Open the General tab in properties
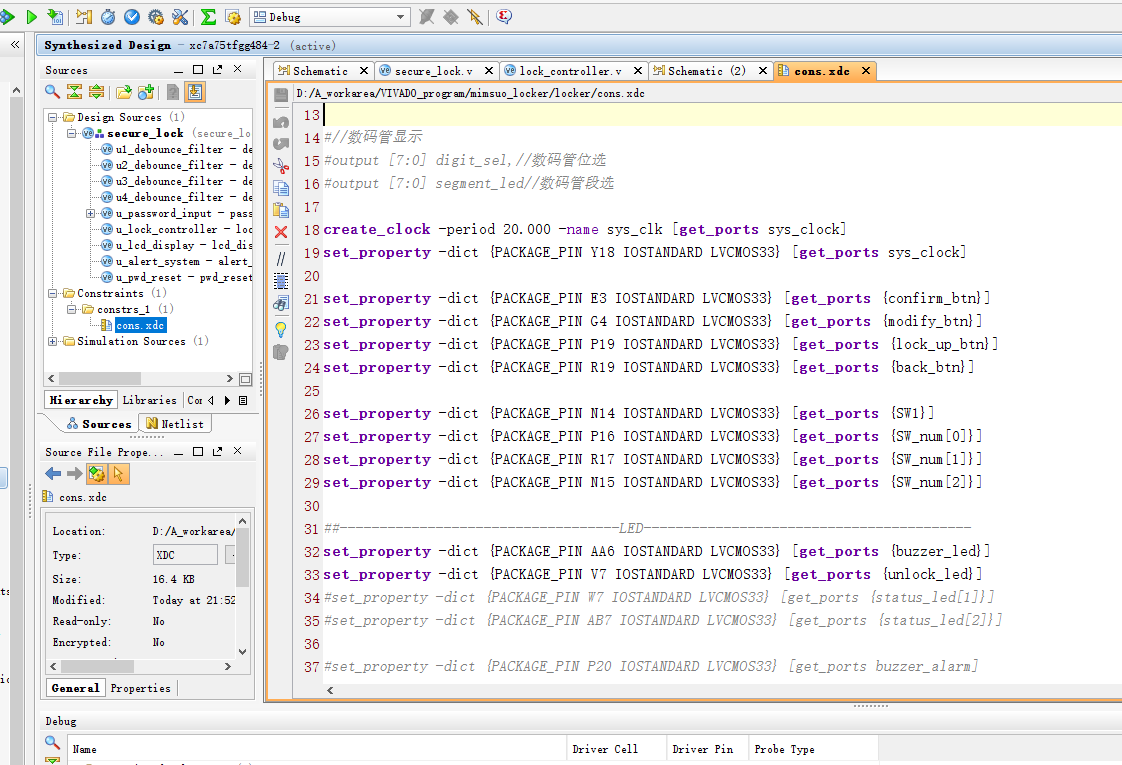The height and width of the screenshot is (765, 1122). 75,688
